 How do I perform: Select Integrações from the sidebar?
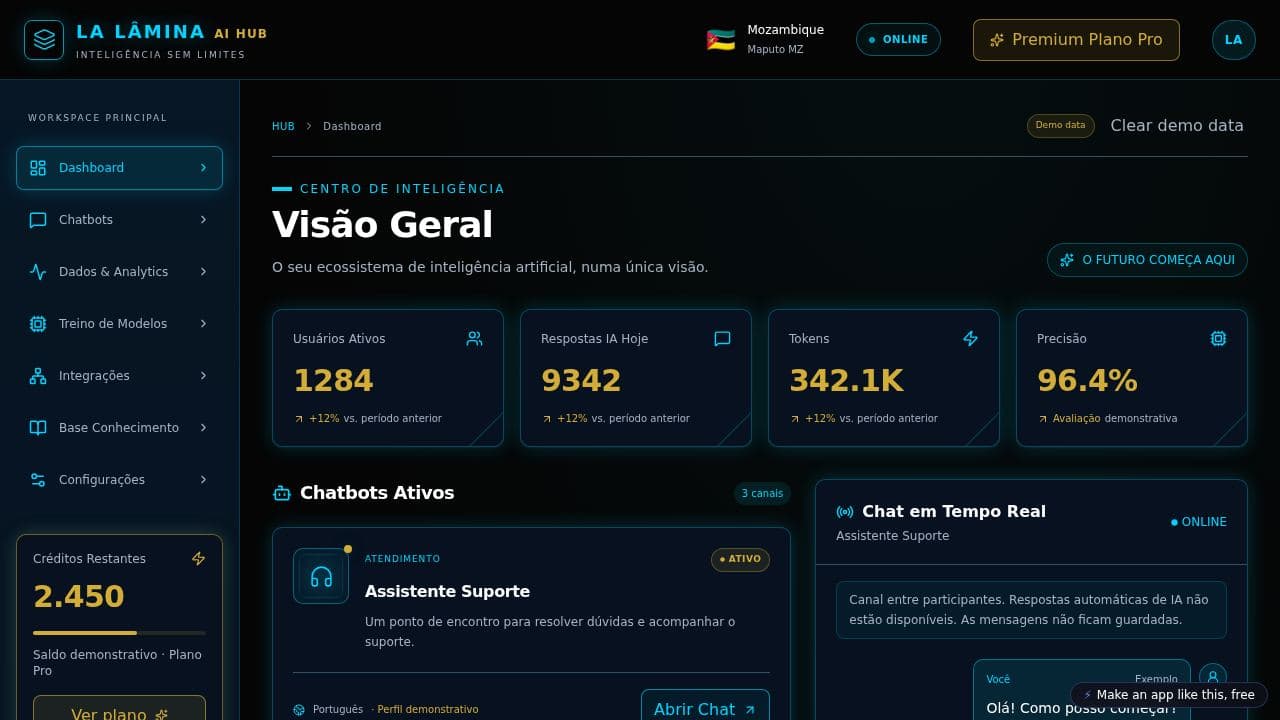click(119, 376)
